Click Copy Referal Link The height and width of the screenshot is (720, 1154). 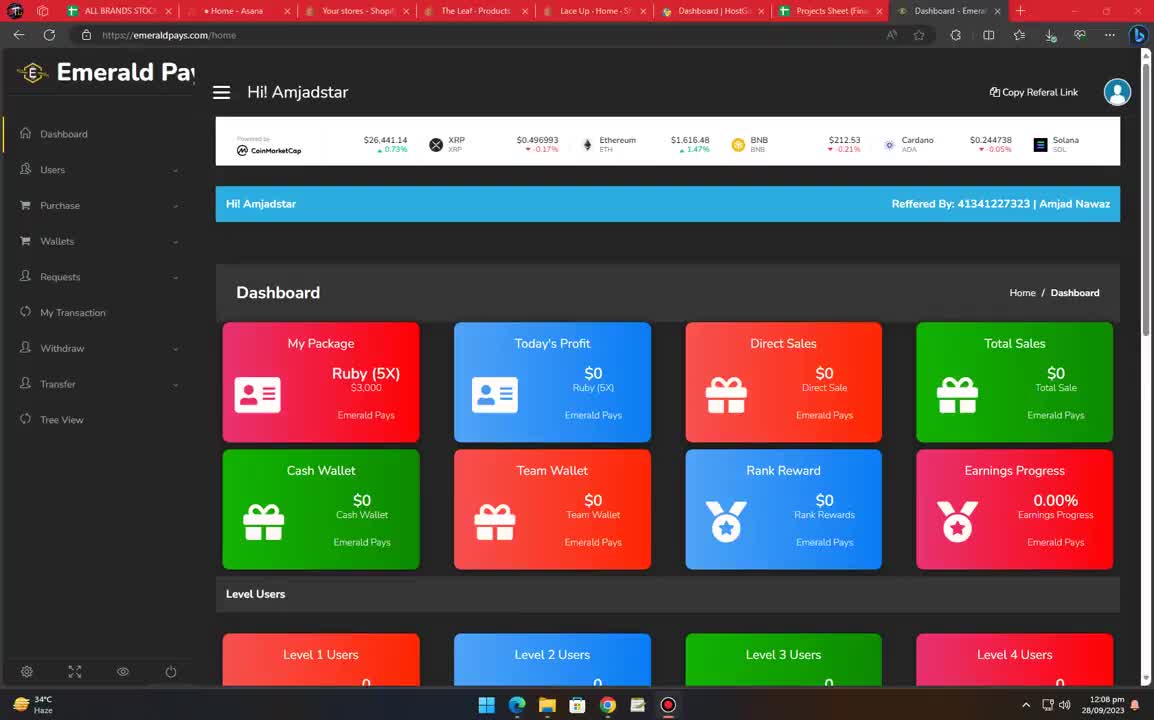[x=1033, y=92]
